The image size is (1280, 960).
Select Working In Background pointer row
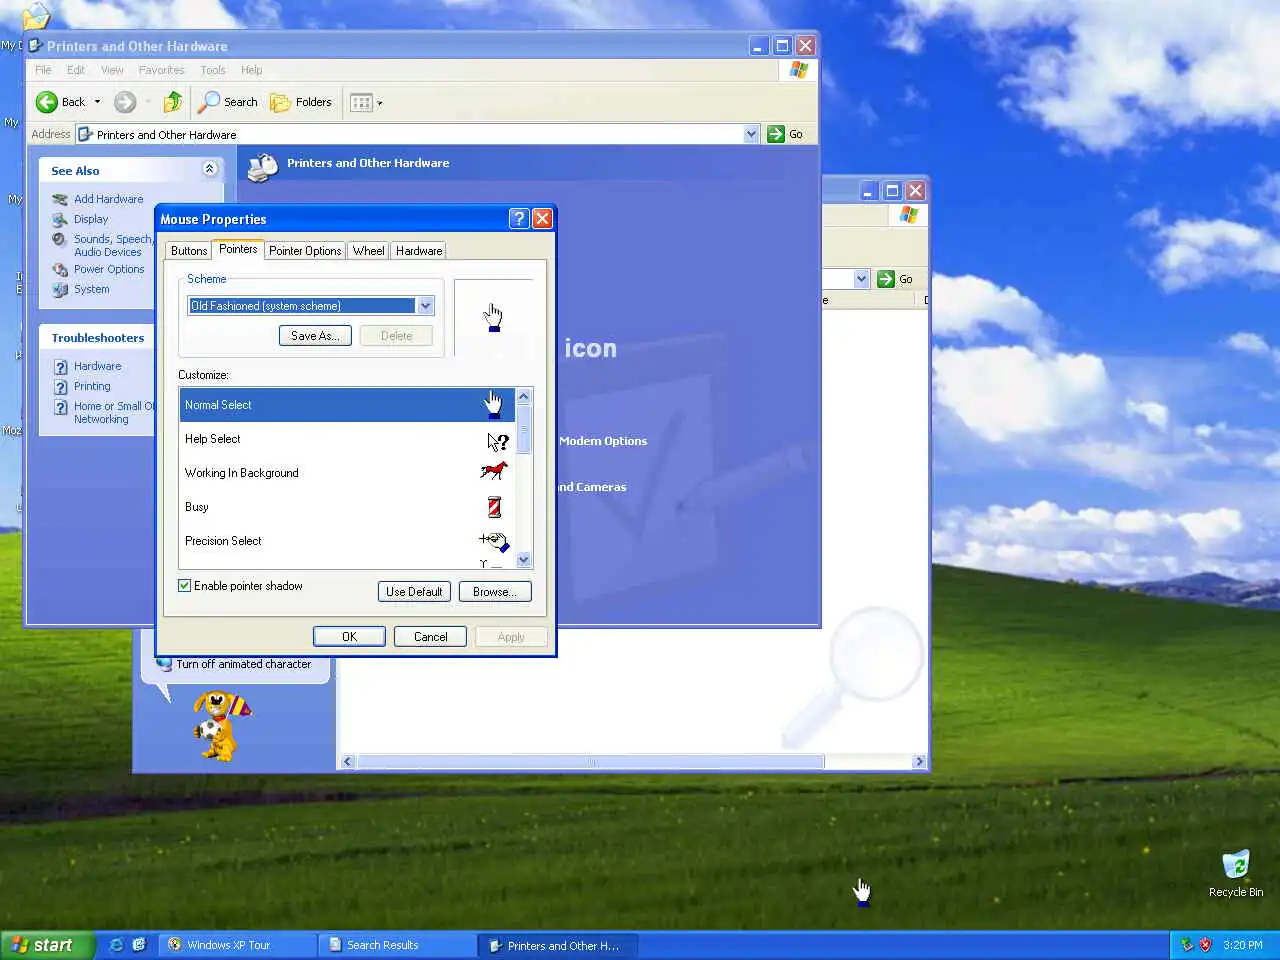(x=347, y=473)
